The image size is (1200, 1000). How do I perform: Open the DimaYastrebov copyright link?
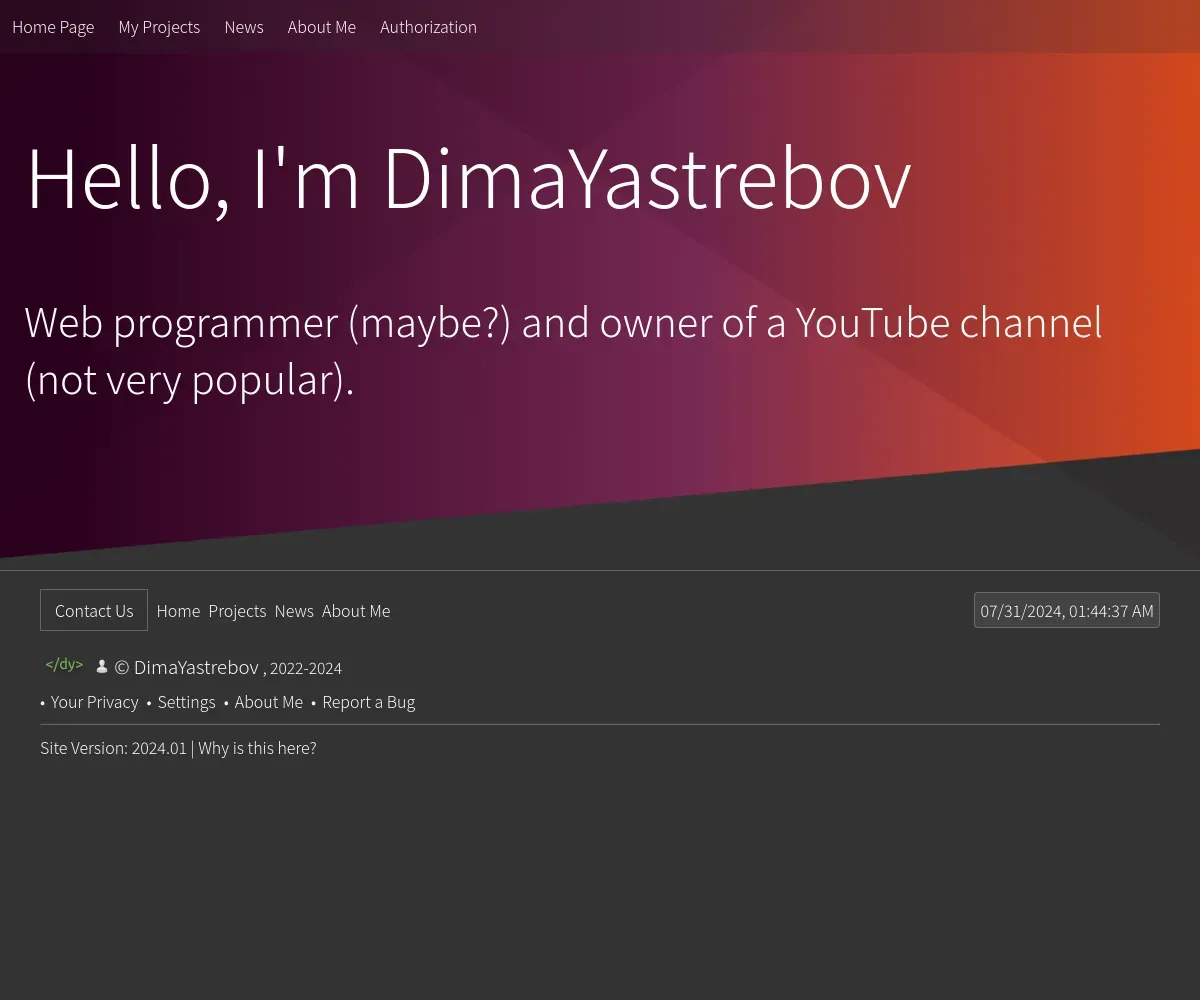click(196, 667)
